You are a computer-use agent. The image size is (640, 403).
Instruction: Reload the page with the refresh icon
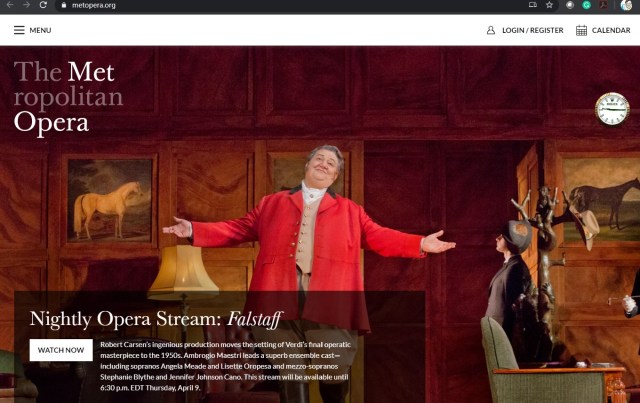[43, 5]
